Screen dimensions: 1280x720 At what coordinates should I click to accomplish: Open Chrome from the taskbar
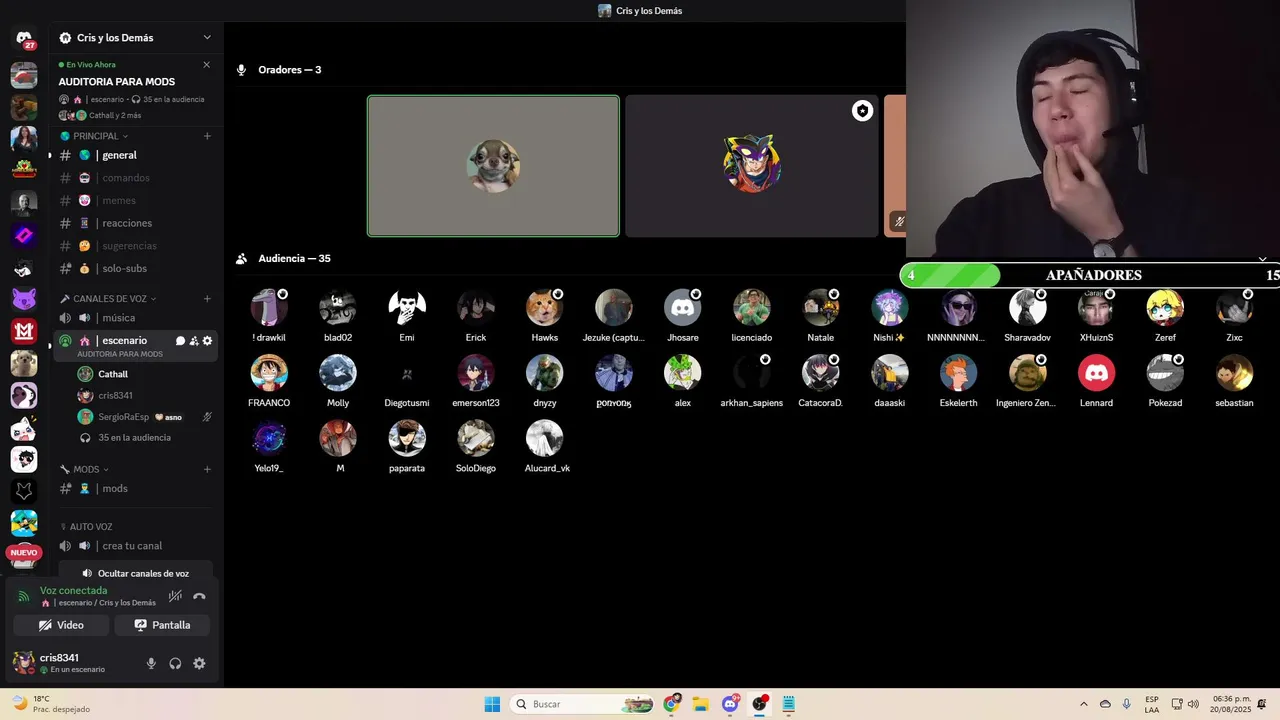pyautogui.click(x=672, y=704)
